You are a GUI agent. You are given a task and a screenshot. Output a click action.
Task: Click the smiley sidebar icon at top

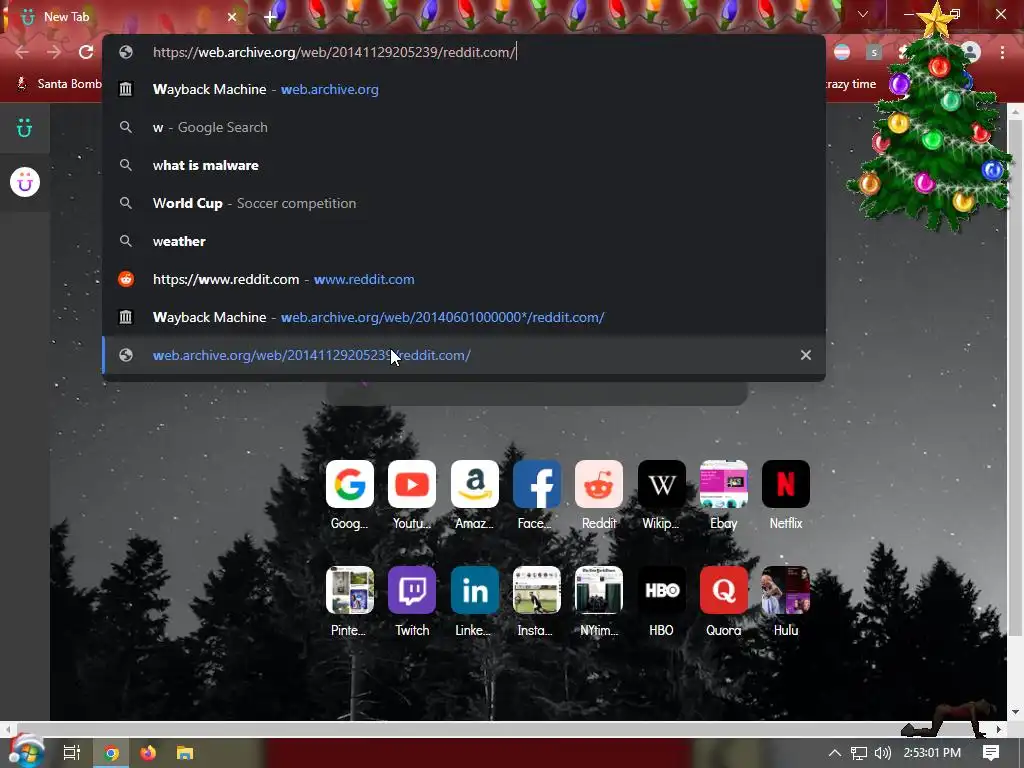(25, 128)
